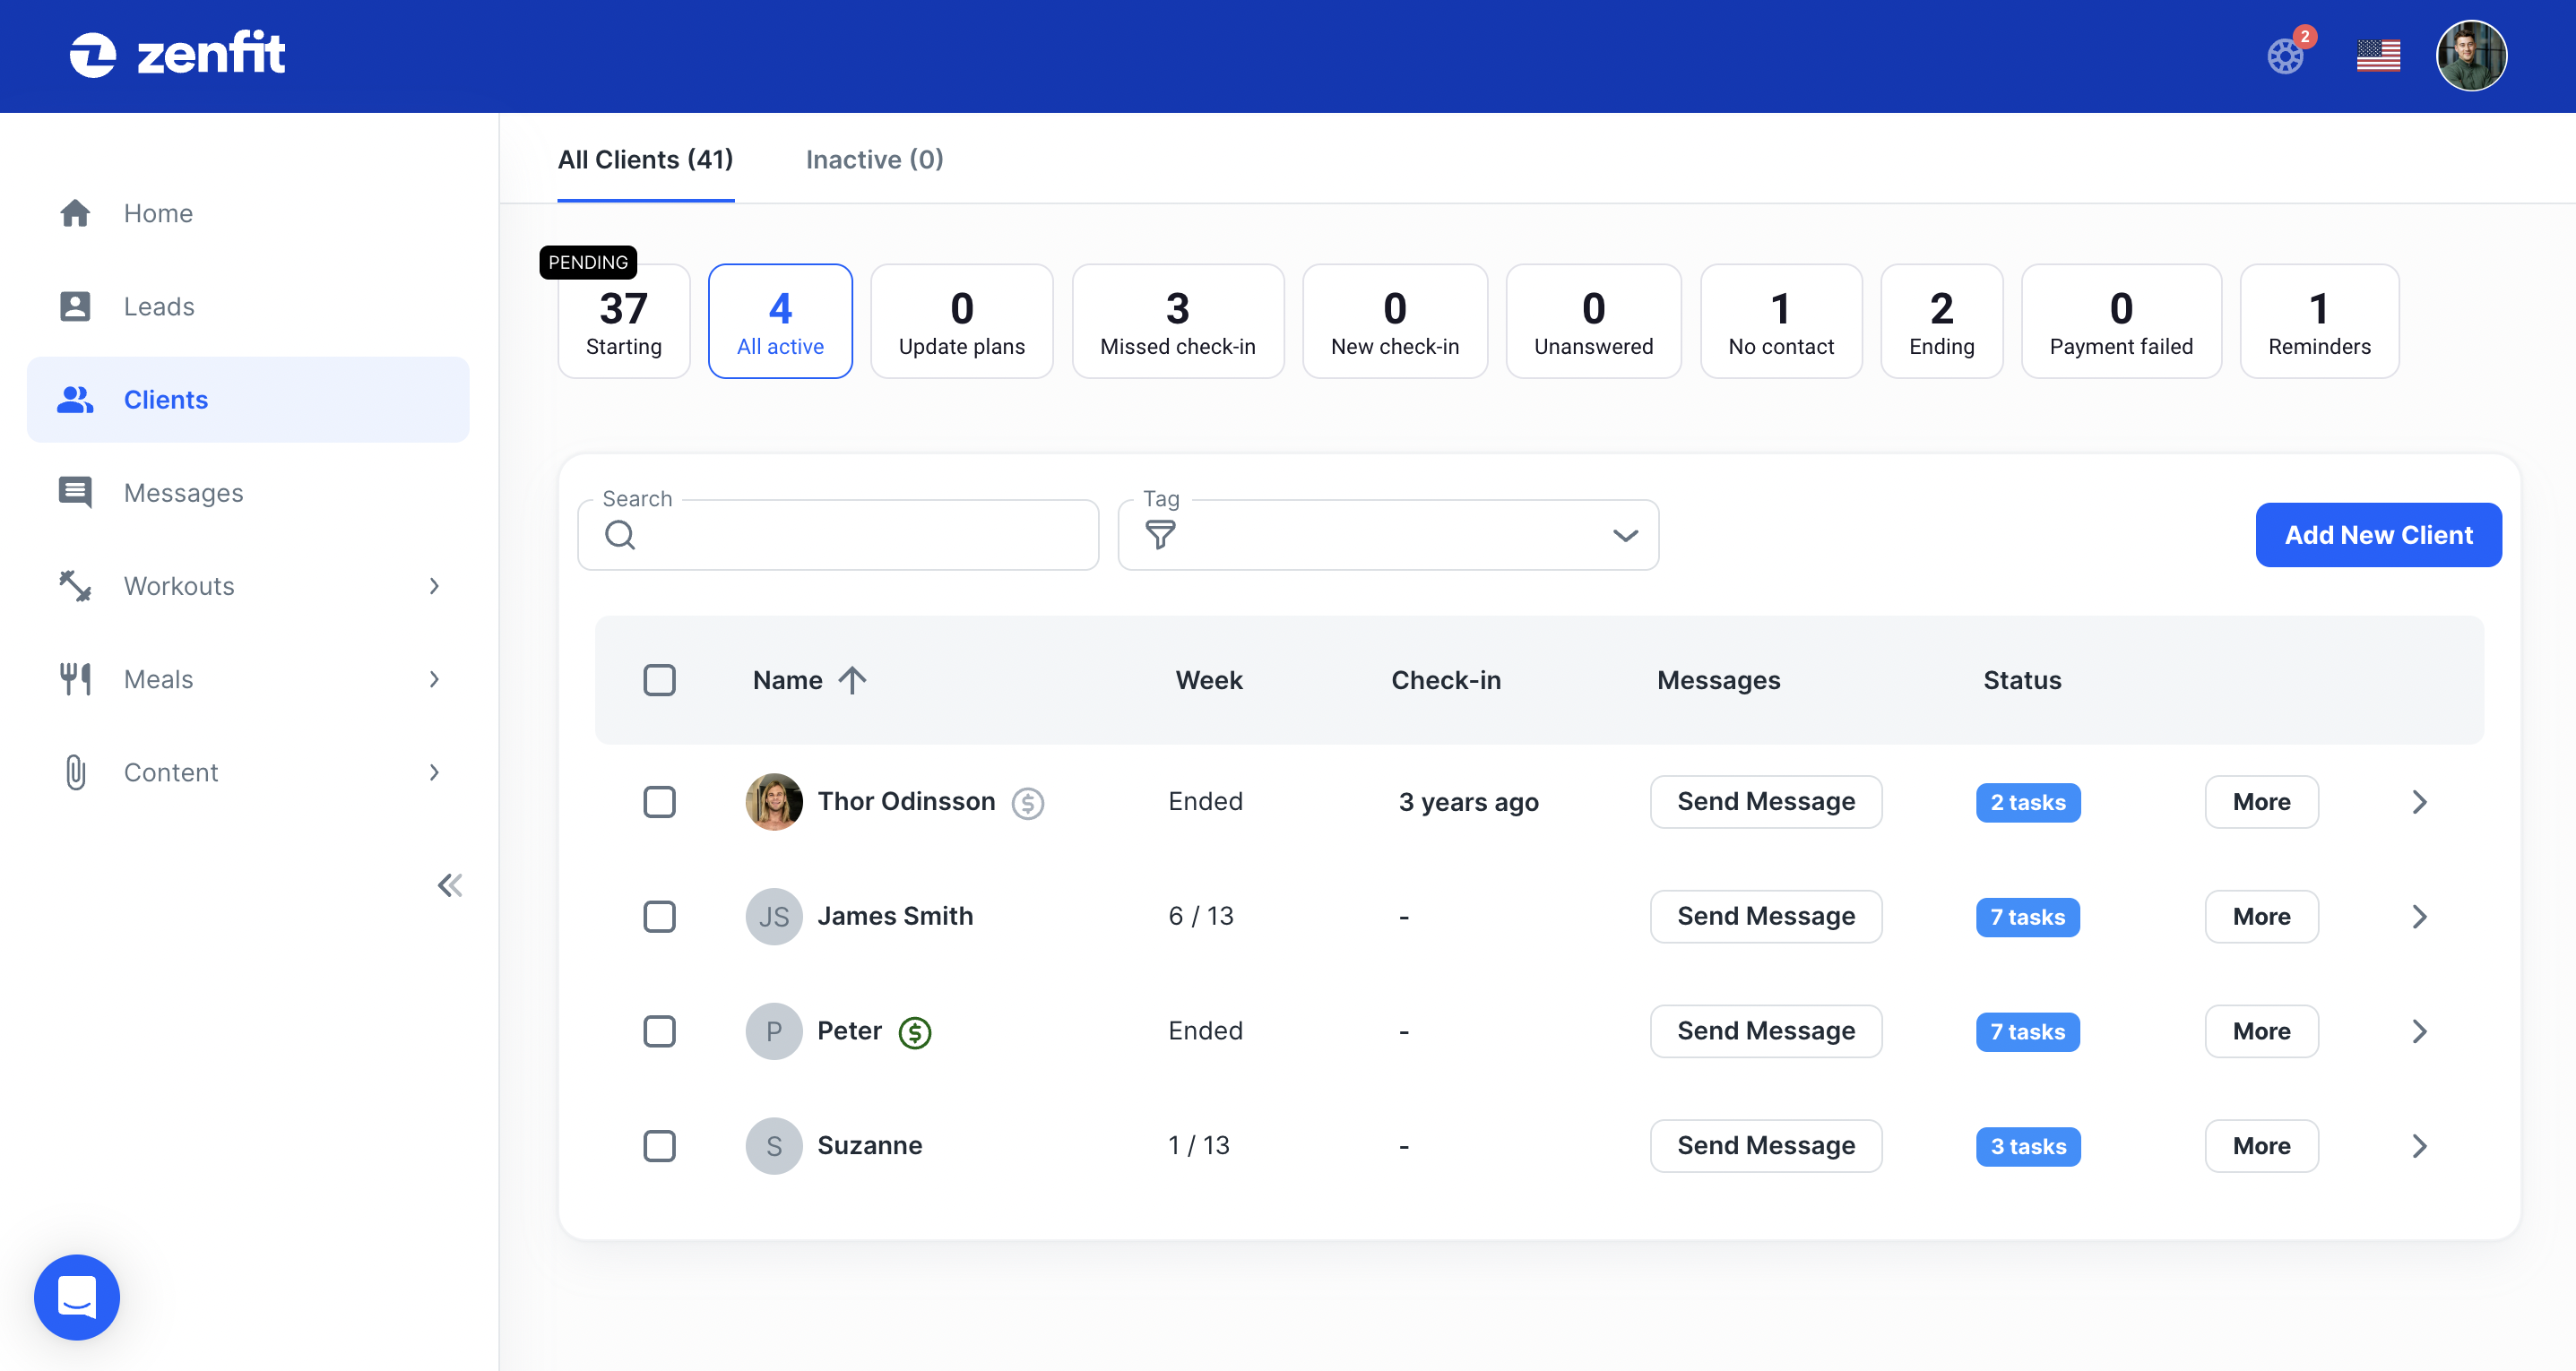Viewport: 2576px width, 1371px height.
Task: Open the support chat bubble
Action: tap(76, 1297)
